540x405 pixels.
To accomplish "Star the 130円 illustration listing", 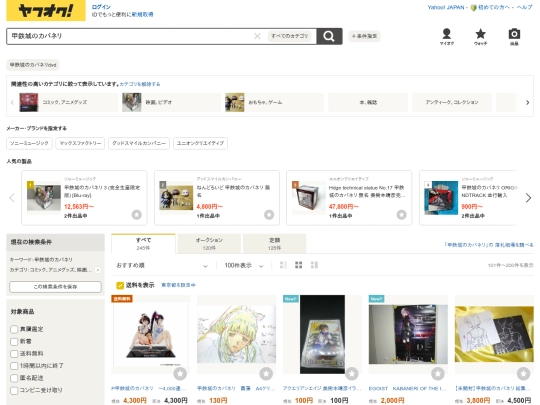I will (266, 373).
